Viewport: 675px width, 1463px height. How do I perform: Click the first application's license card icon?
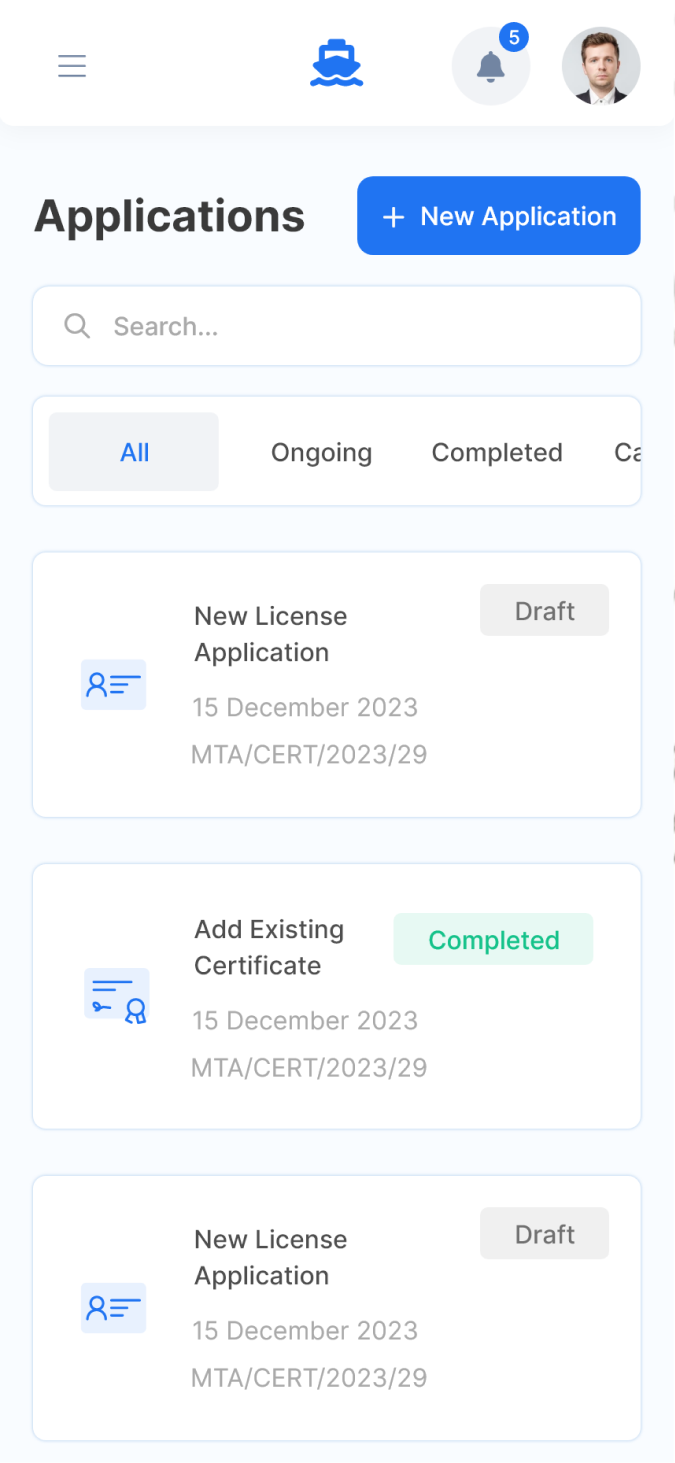pyautogui.click(x=113, y=685)
